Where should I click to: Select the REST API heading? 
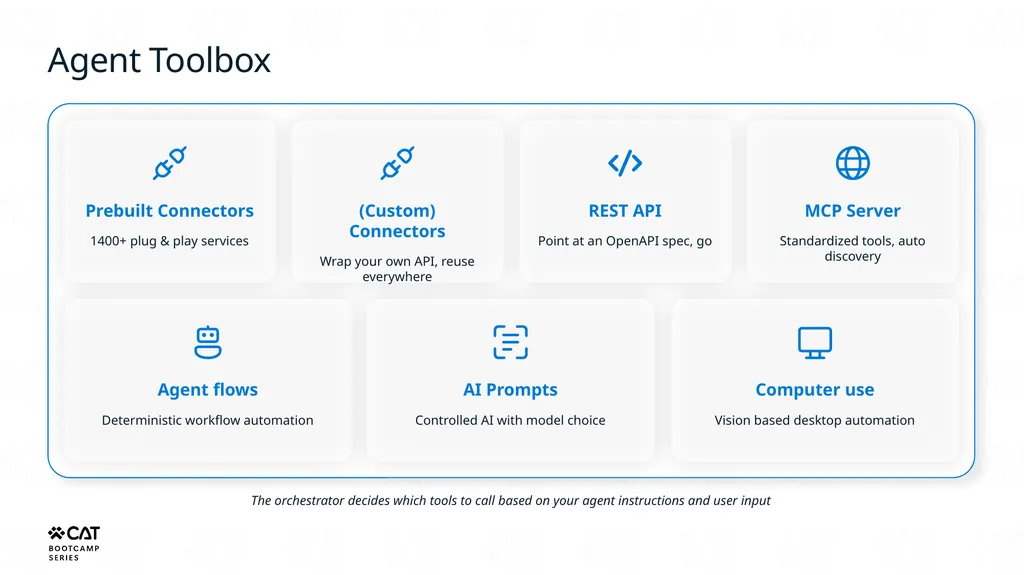(625, 210)
